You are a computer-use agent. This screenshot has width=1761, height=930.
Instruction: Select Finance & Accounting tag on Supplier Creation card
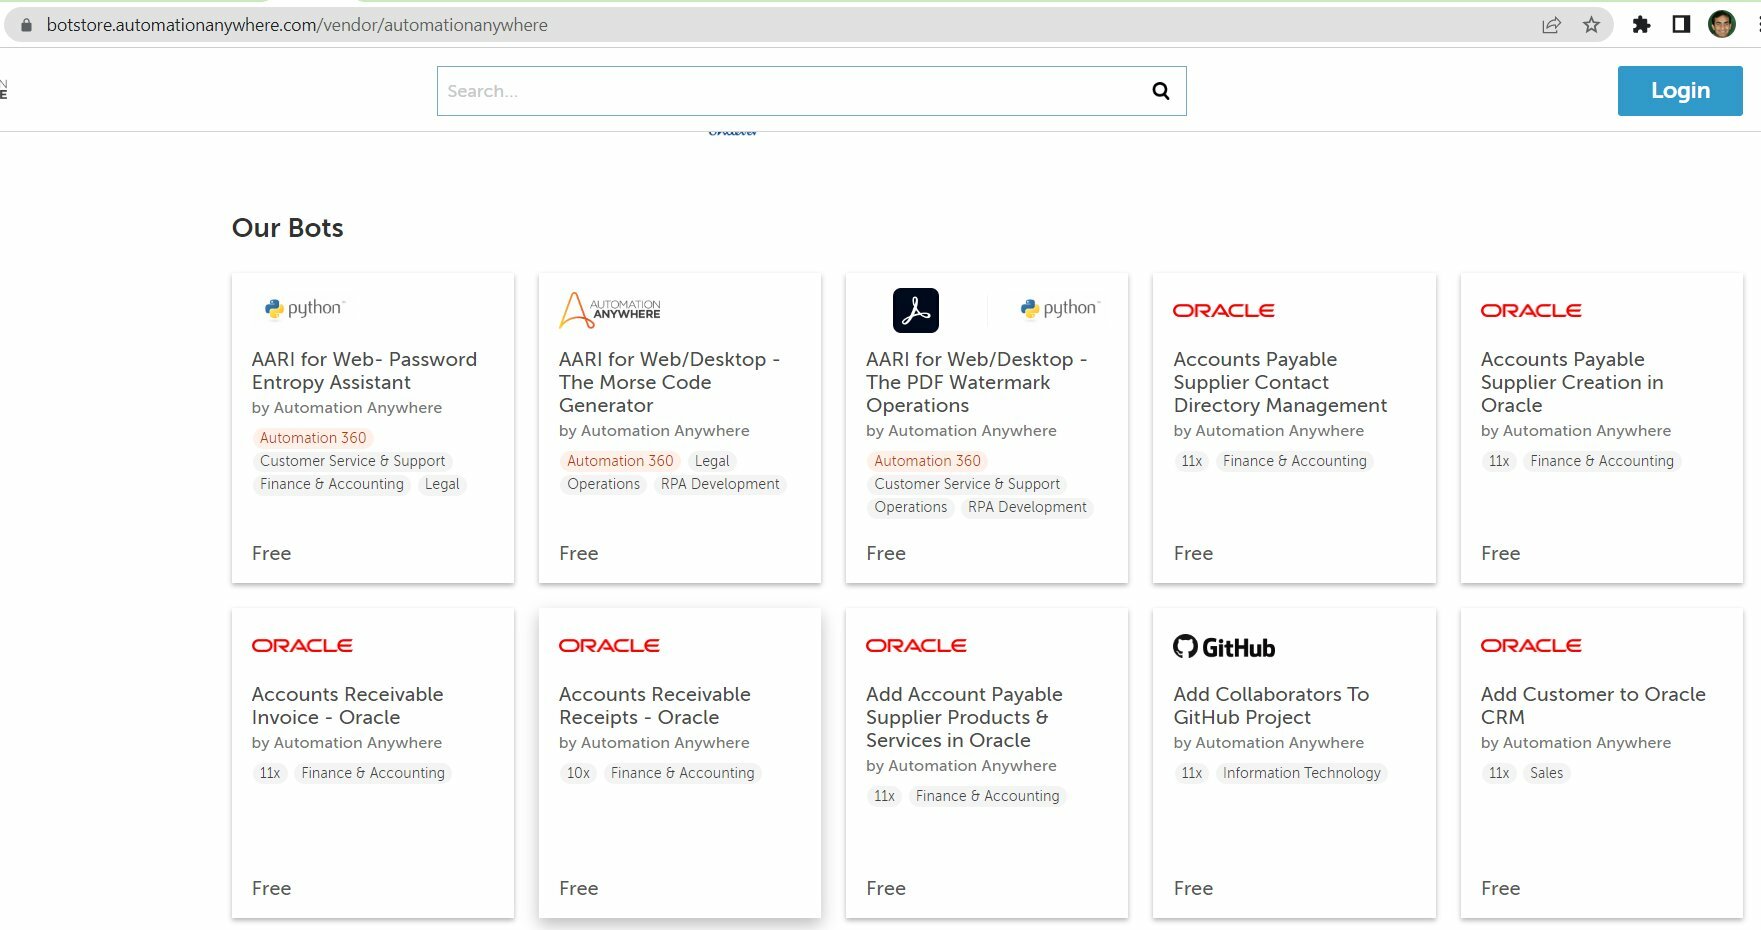tap(1602, 461)
